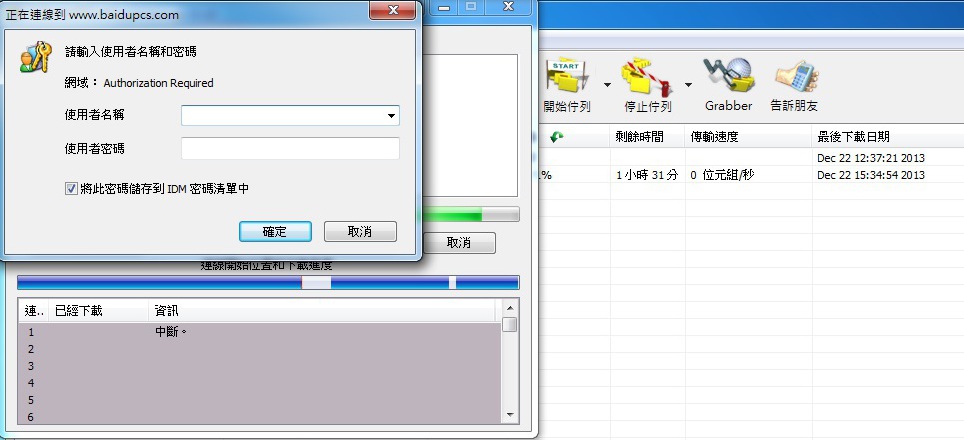Image resolution: width=964 pixels, height=440 pixels.
Task: Click 取消 in the authorization dialog
Action: 360,232
